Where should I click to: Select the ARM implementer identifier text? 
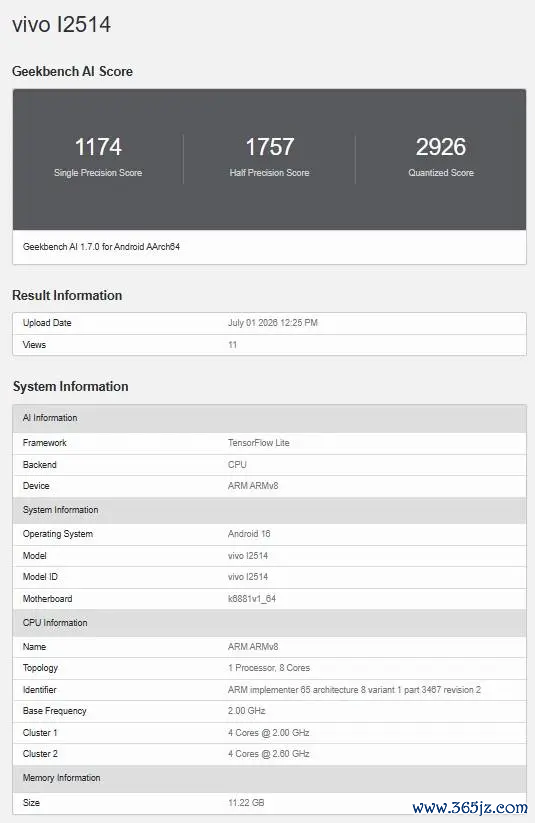click(x=354, y=690)
